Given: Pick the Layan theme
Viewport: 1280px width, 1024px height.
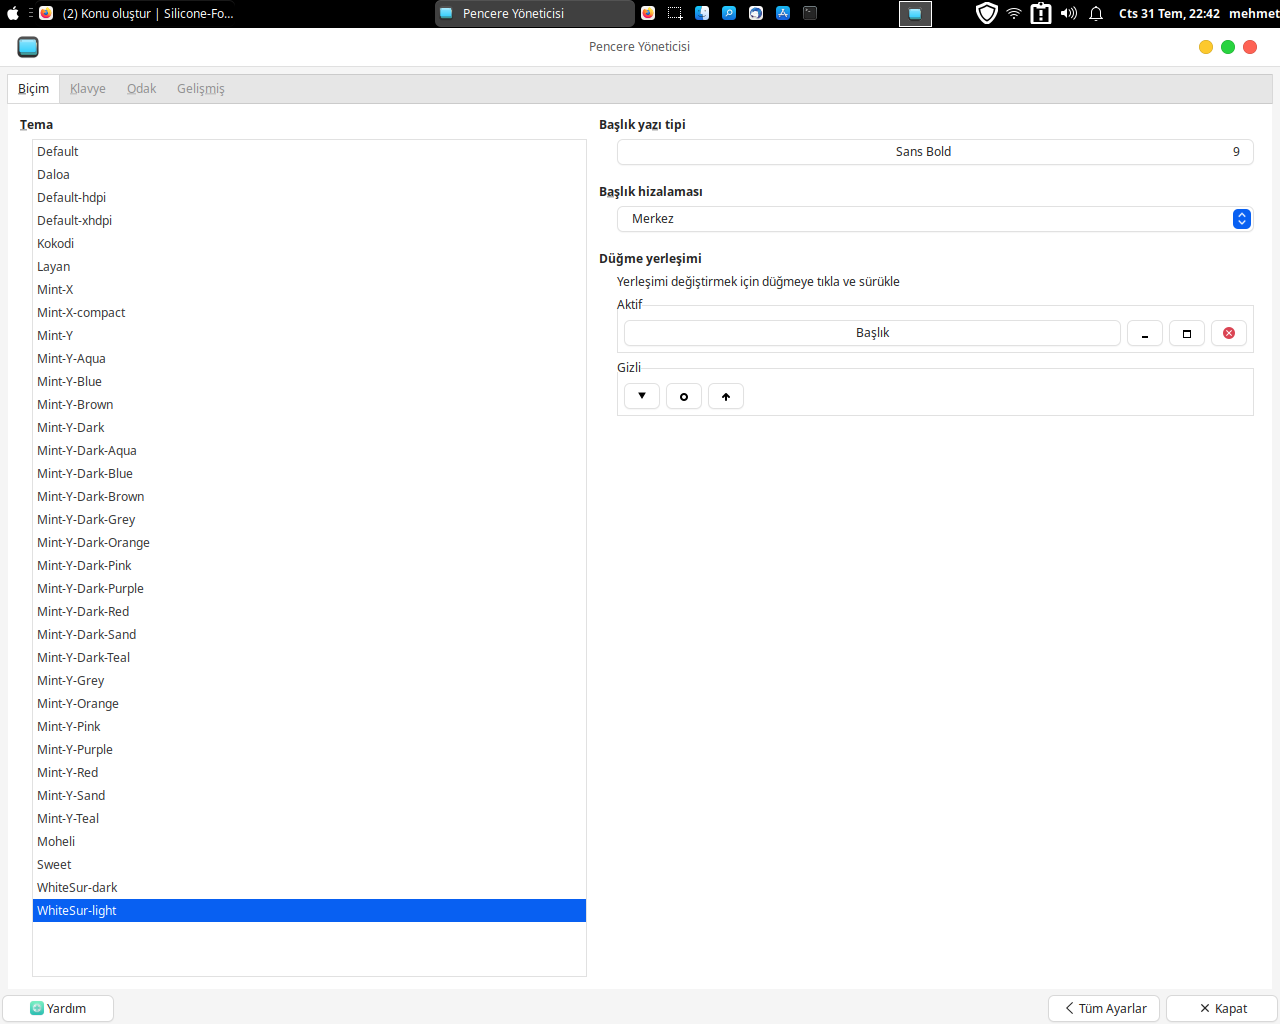Looking at the screenshot, I should (309, 267).
